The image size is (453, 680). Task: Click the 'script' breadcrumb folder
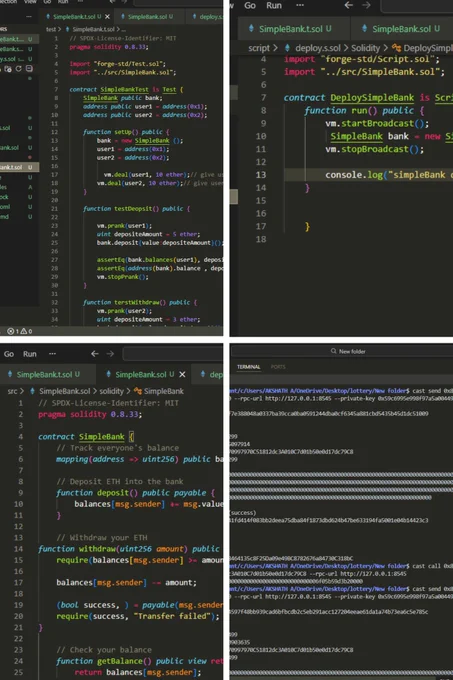click(x=259, y=48)
